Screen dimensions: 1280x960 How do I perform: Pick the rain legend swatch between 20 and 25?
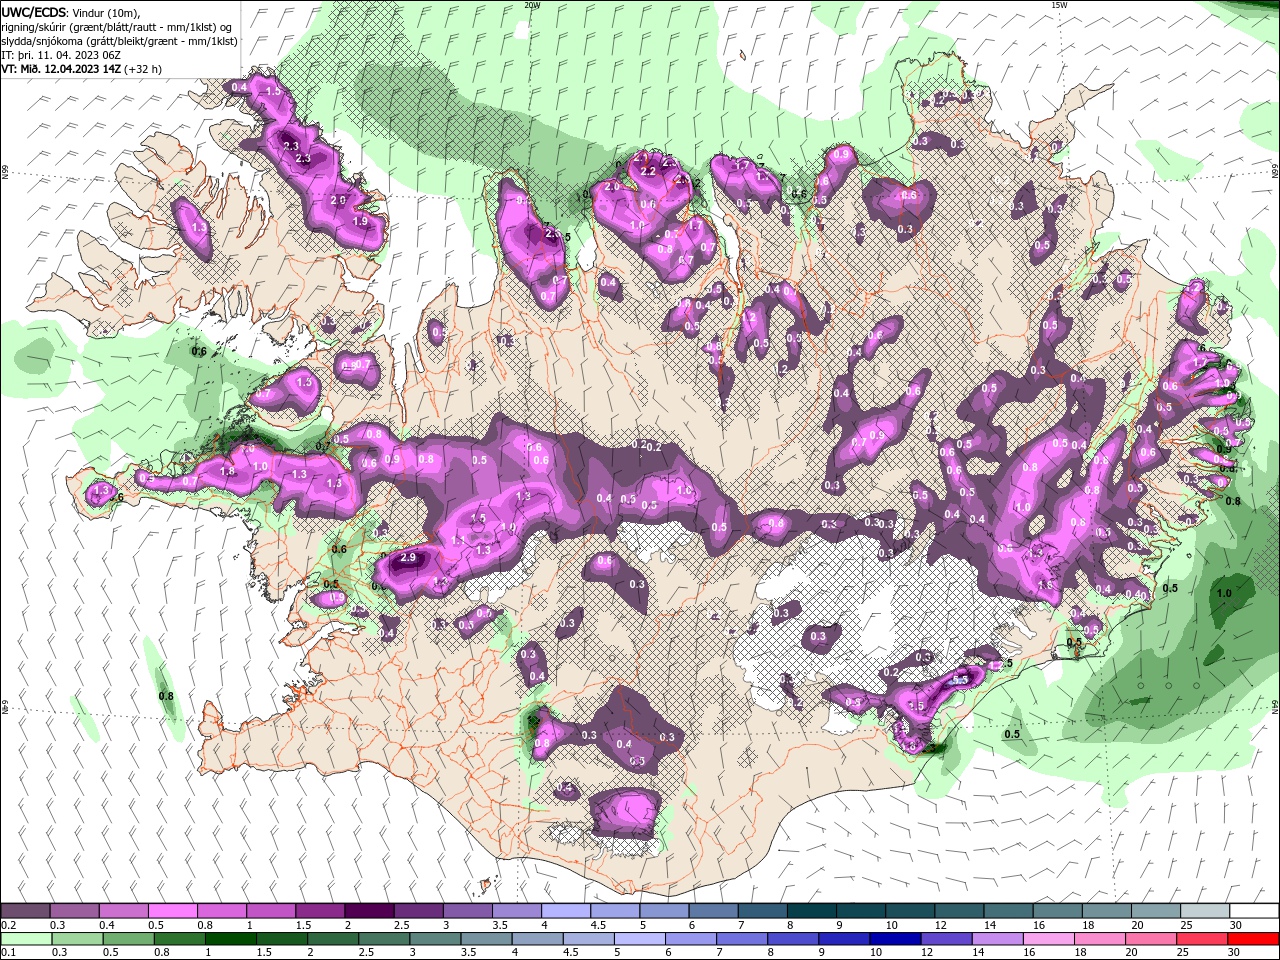point(1149,939)
